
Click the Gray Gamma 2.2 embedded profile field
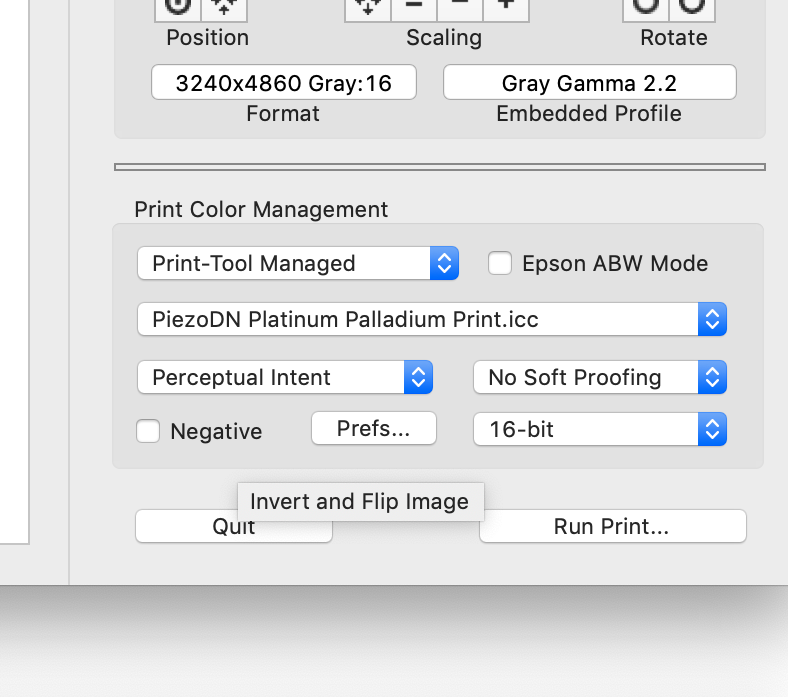(589, 83)
